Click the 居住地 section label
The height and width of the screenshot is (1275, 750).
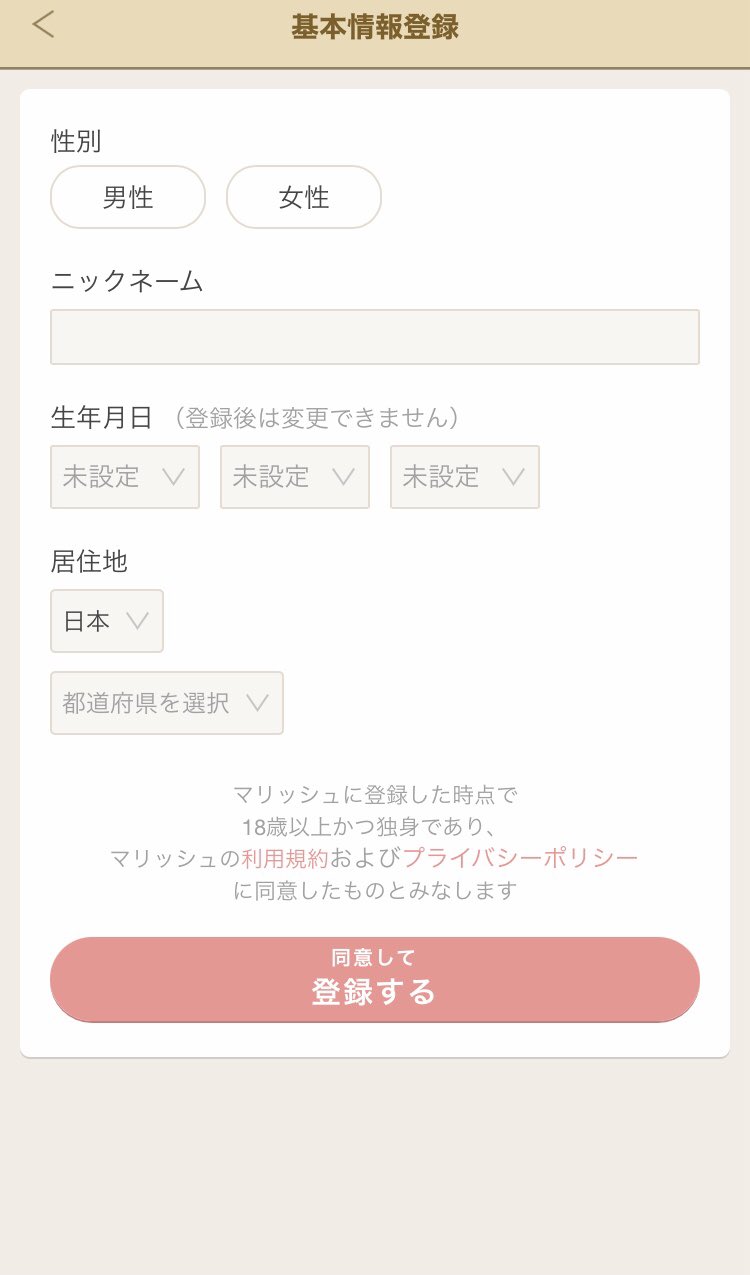click(89, 562)
